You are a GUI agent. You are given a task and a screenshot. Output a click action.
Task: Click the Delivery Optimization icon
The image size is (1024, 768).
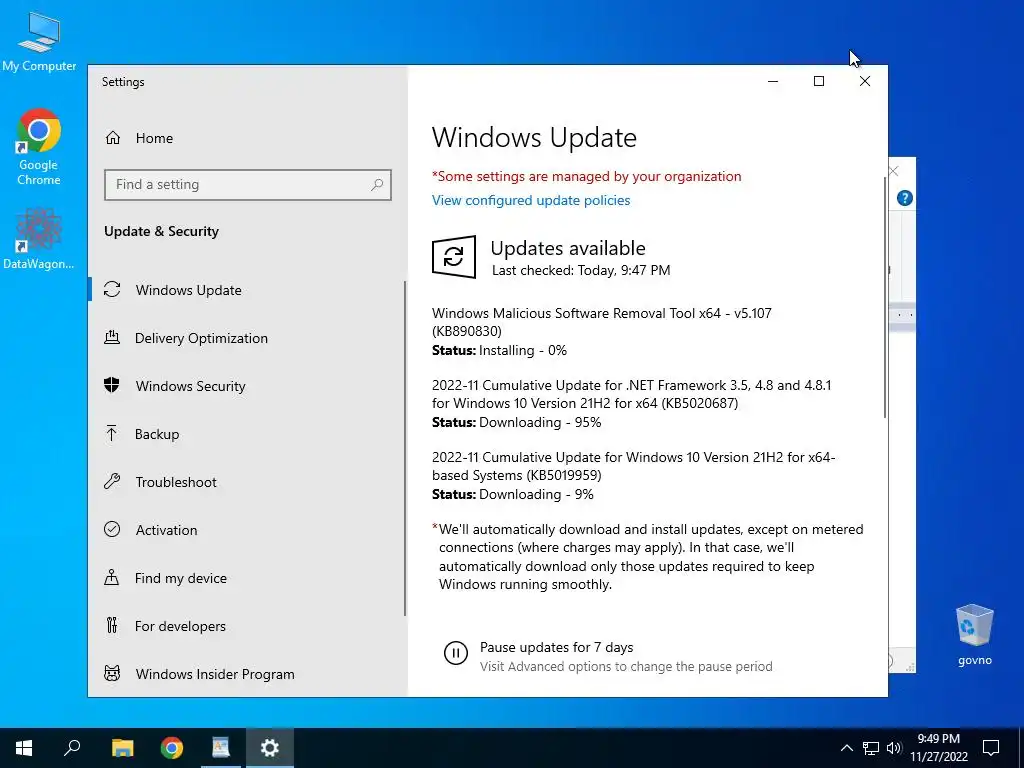112,338
